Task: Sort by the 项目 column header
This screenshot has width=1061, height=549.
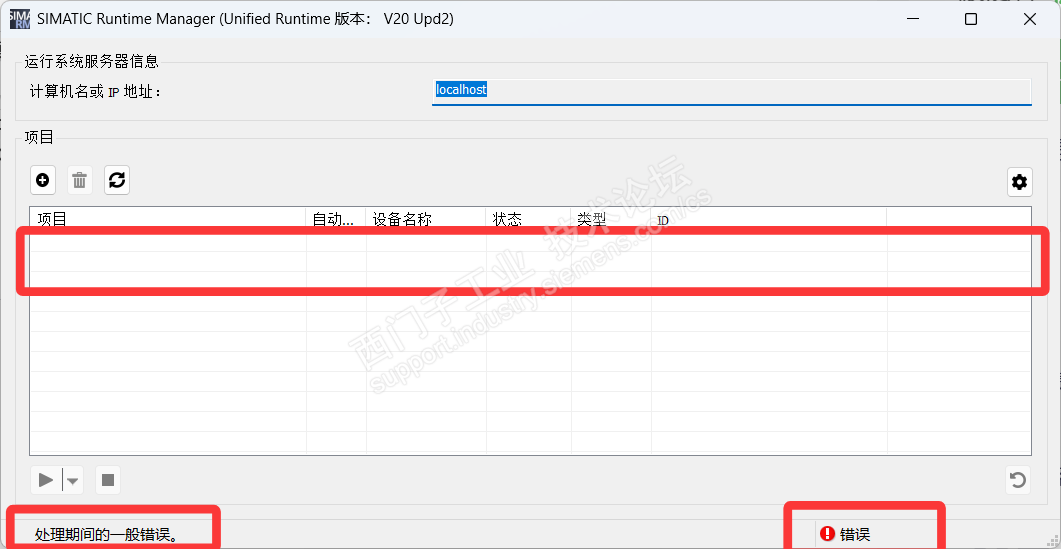Action: point(168,219)
